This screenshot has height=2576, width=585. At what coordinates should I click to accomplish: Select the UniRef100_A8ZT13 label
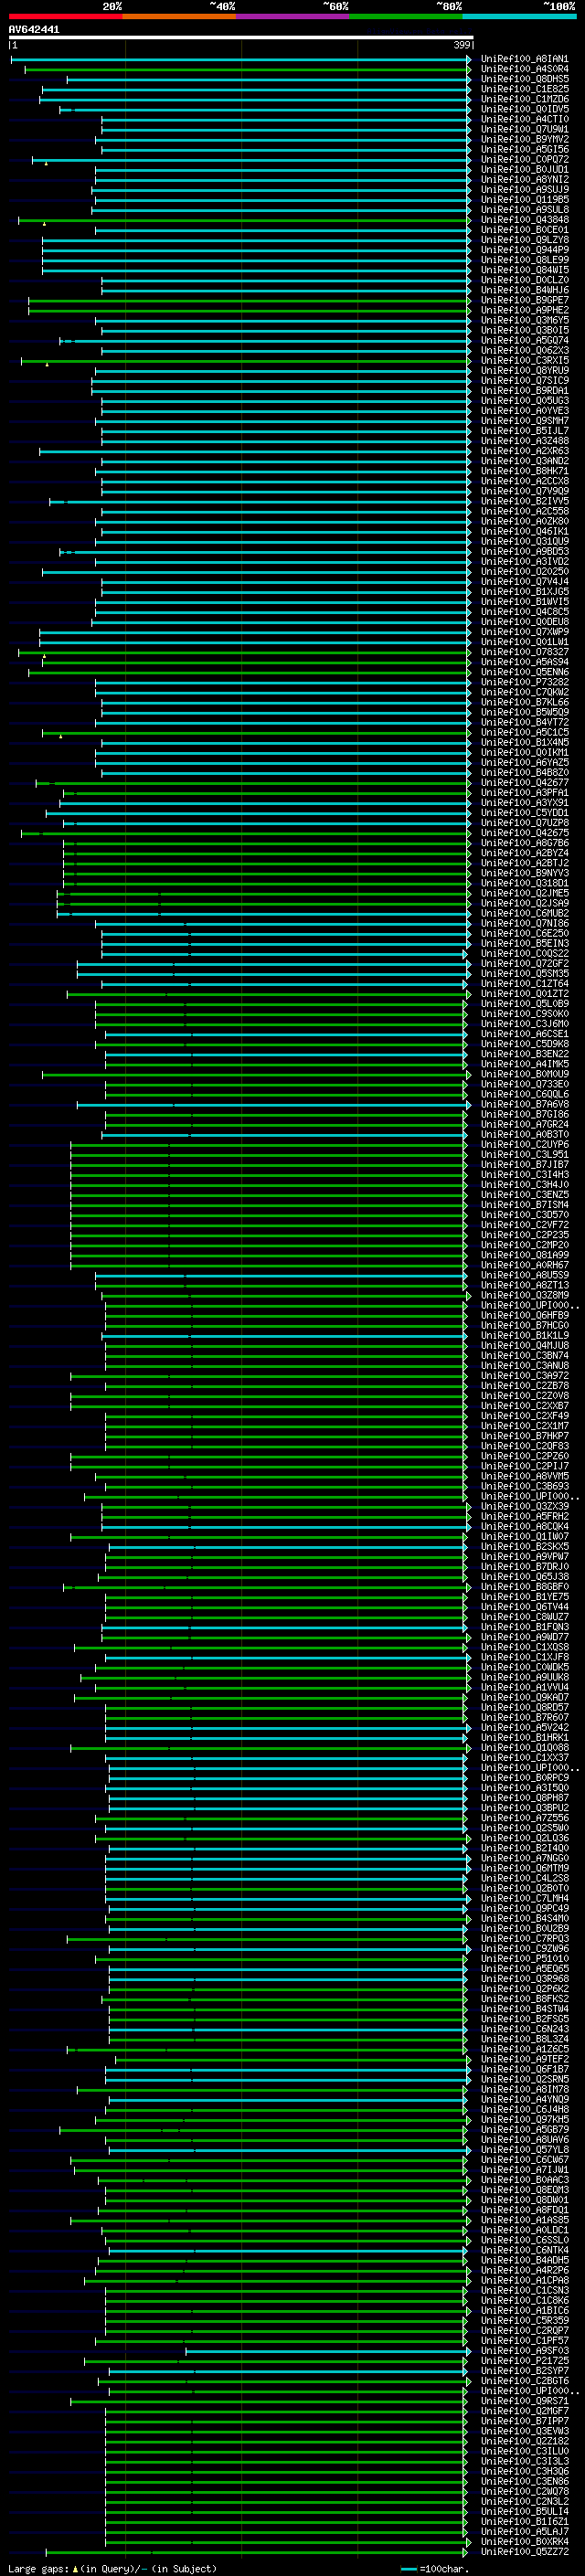pos(524,1285)
